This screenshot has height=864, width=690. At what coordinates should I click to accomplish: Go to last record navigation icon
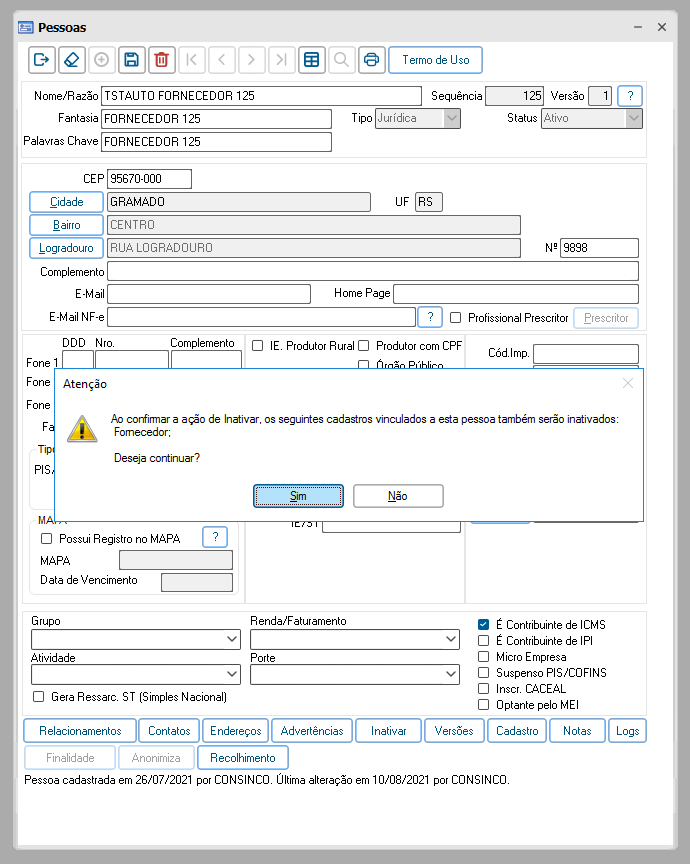coord(281,60)
